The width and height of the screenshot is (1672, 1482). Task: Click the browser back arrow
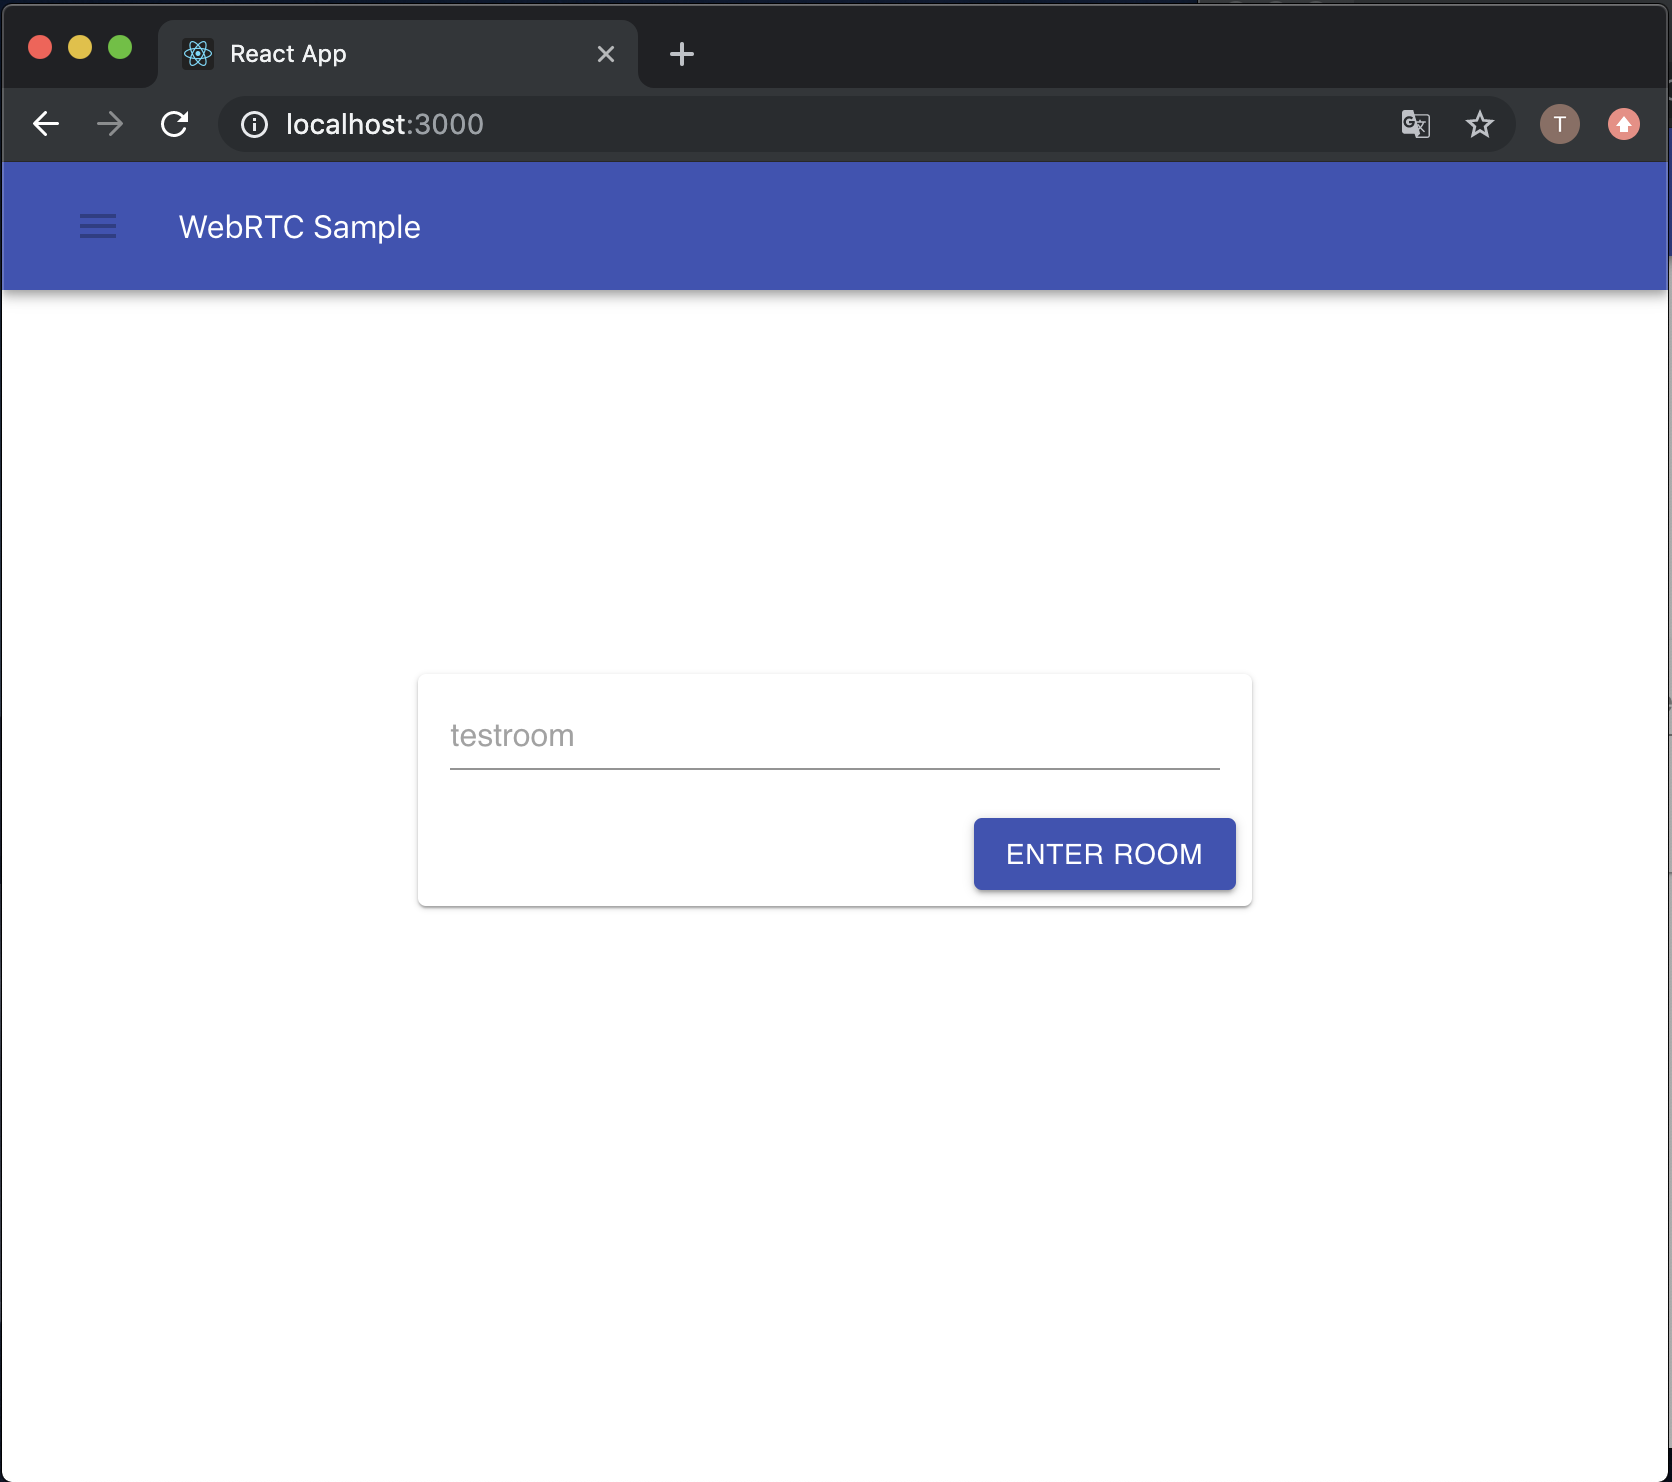point(46,124)
